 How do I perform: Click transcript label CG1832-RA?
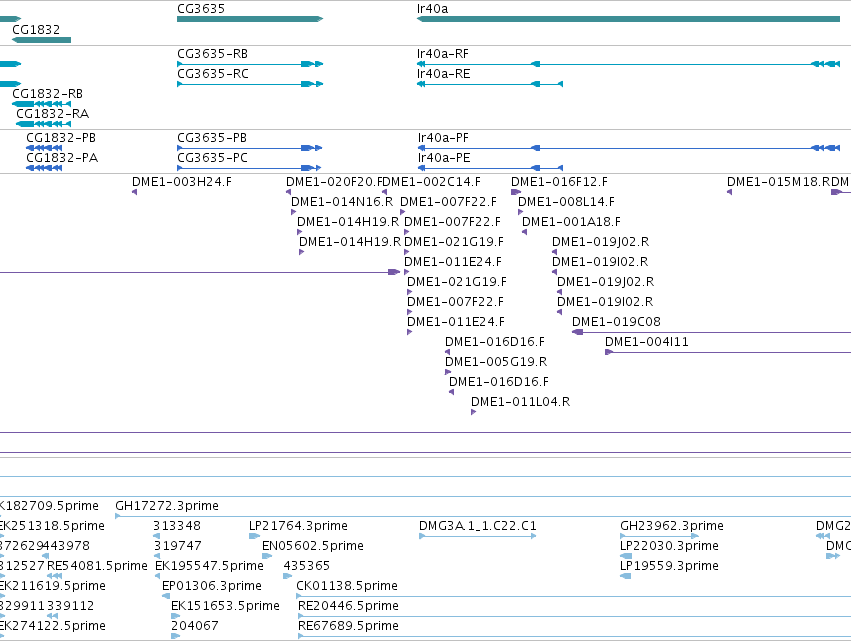(x=53, y=114)
